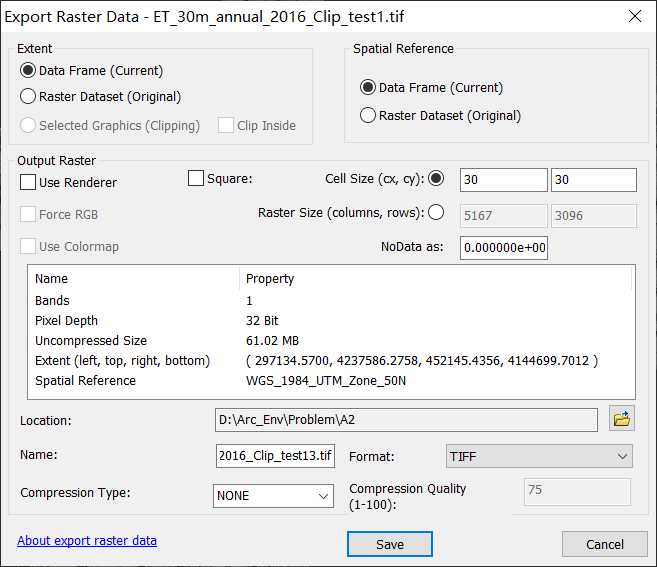Click the Cancel button
The image size is (657, 567).
605,544
